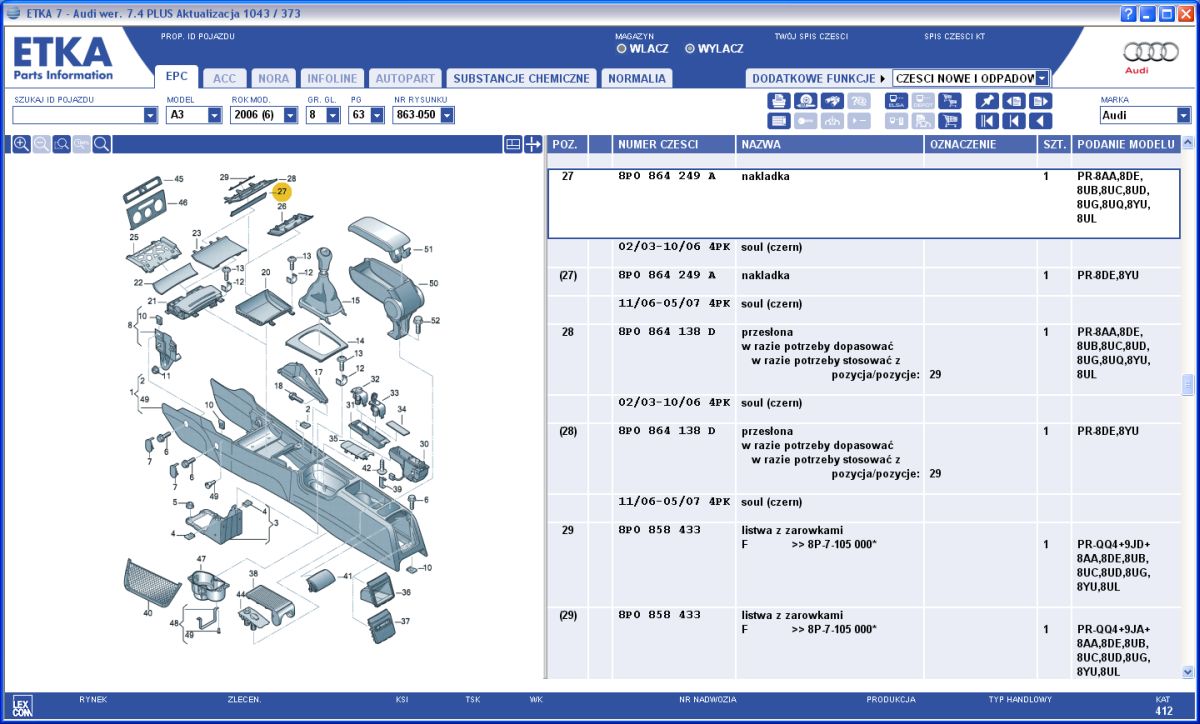
Task: Open the MODEL dropdown showing A3
Action: [215, 115]
